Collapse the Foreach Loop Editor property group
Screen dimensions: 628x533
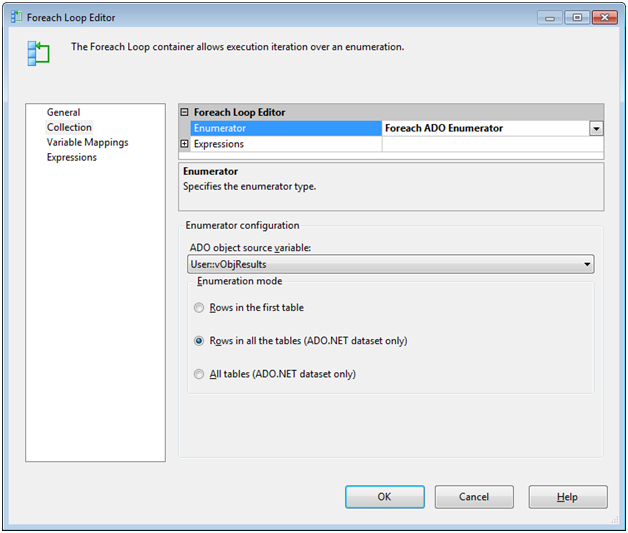184,113
